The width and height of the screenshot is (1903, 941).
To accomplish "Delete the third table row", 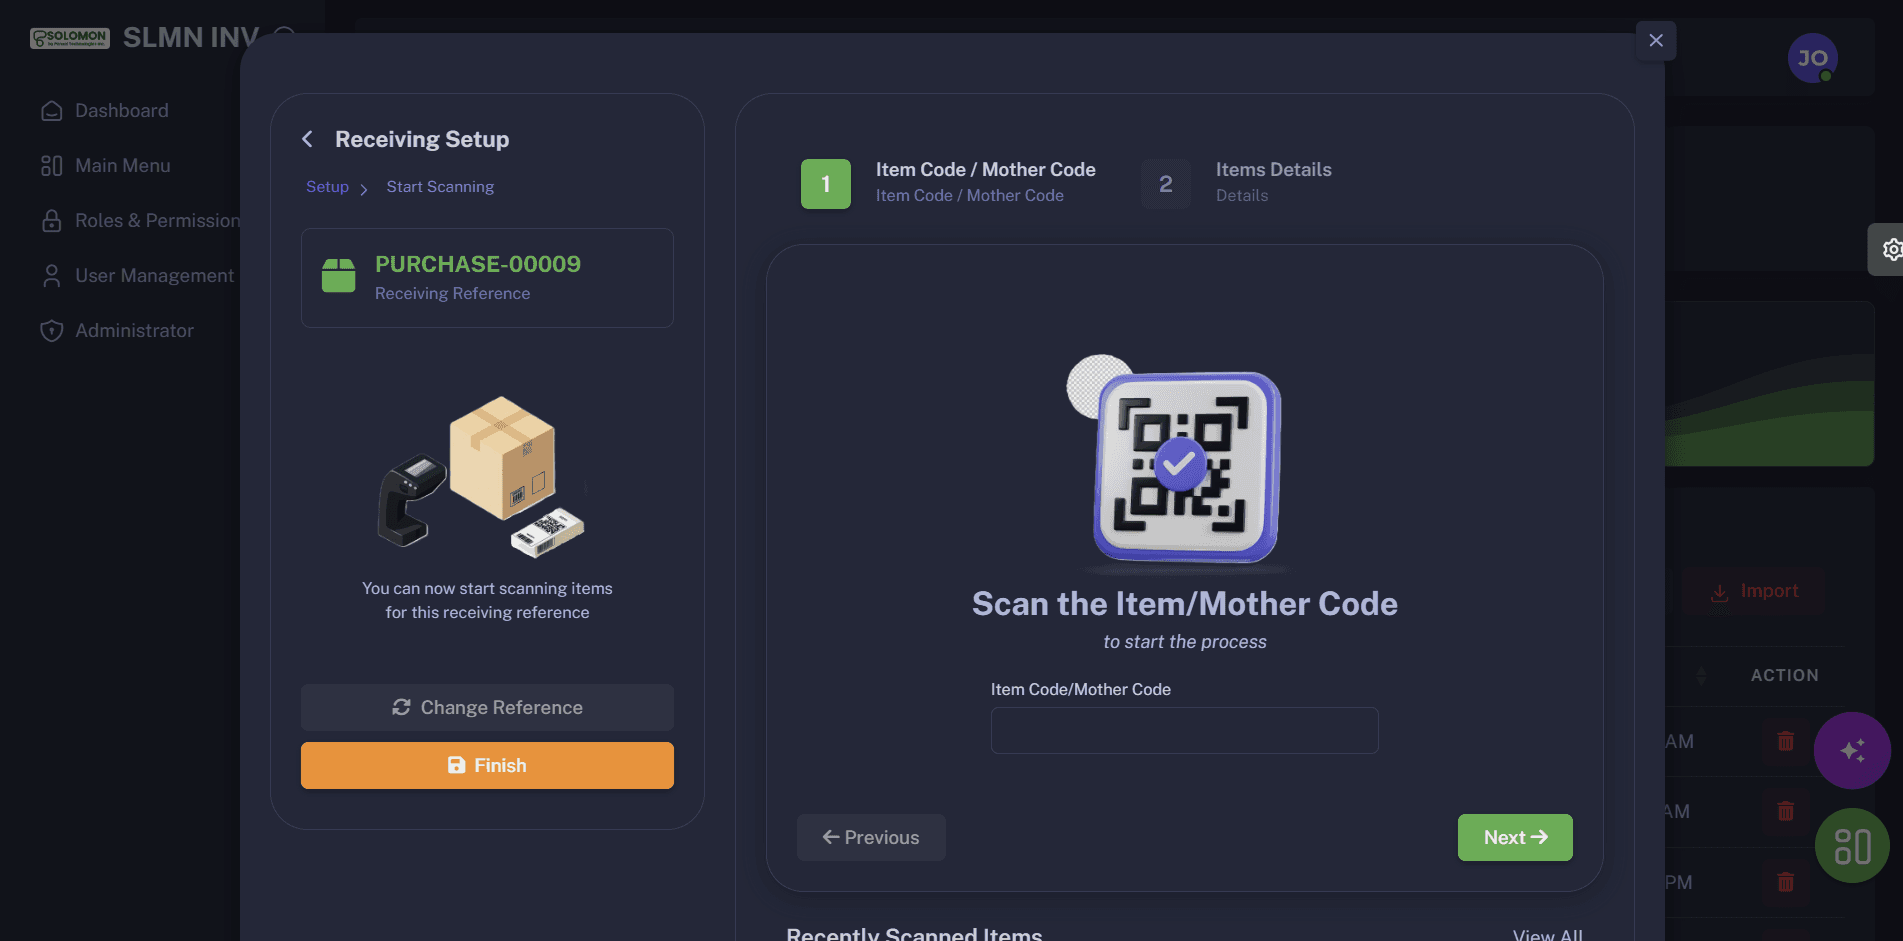I will 1786,882.
